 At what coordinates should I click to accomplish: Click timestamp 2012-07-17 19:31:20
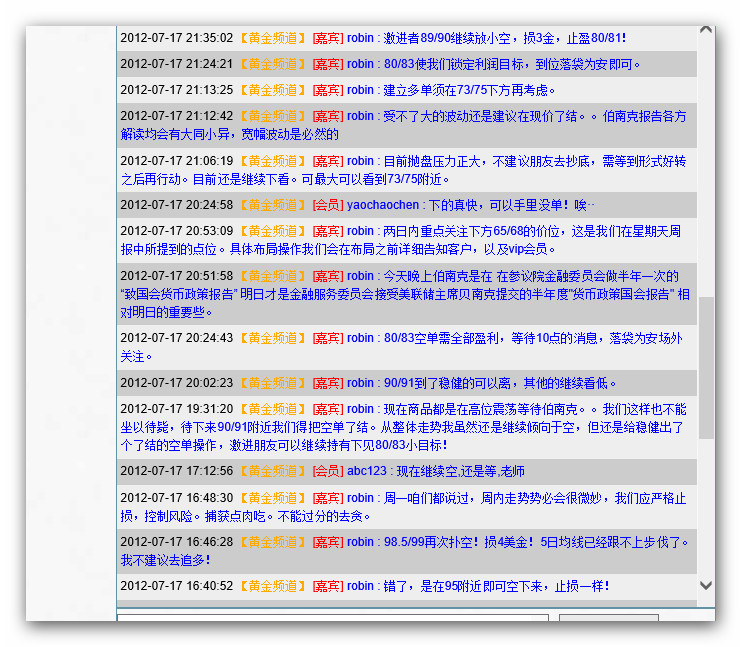pyautogui.click(x=177, y=409)
